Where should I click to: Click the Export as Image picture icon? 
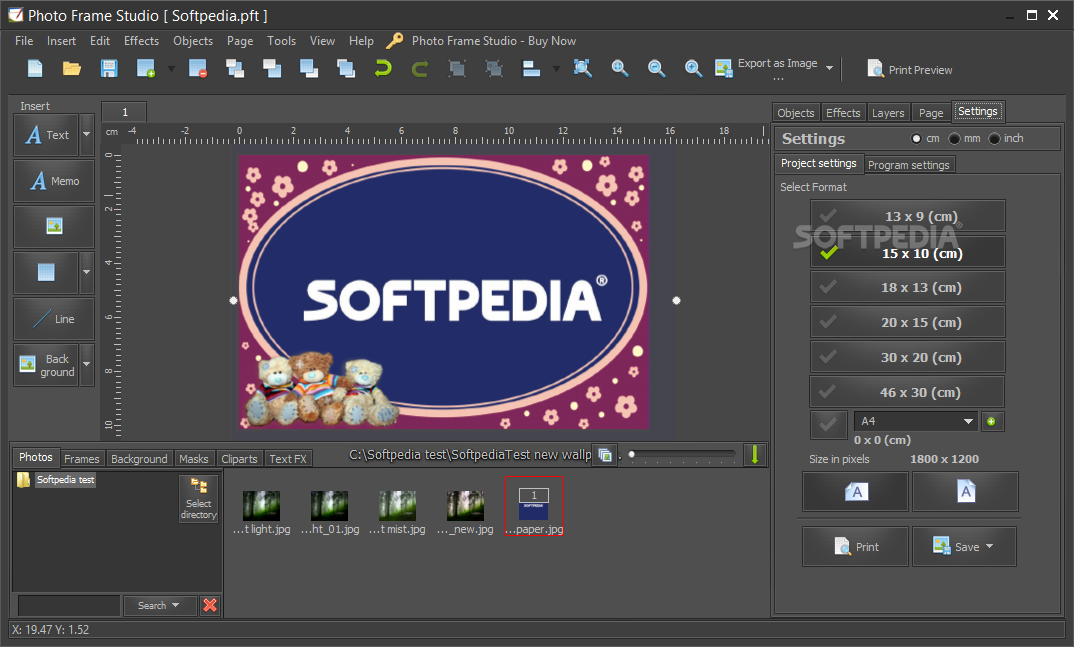click(724, 68)
